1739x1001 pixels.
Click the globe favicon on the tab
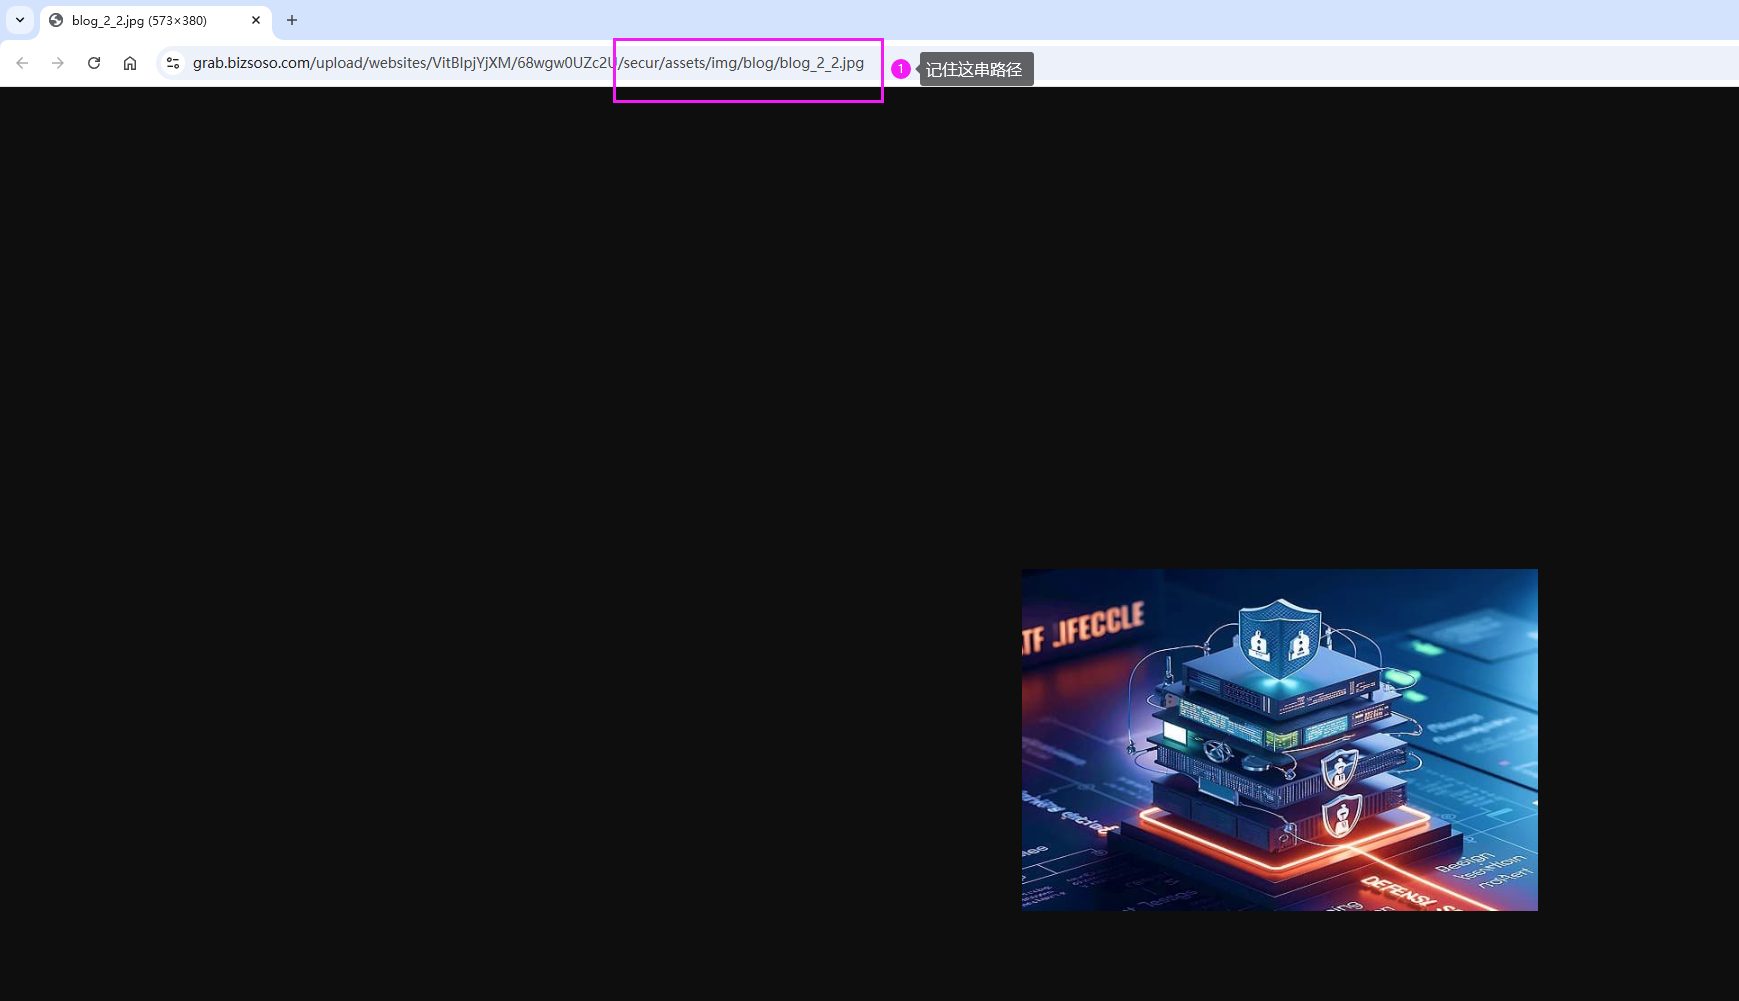point(56,20)
